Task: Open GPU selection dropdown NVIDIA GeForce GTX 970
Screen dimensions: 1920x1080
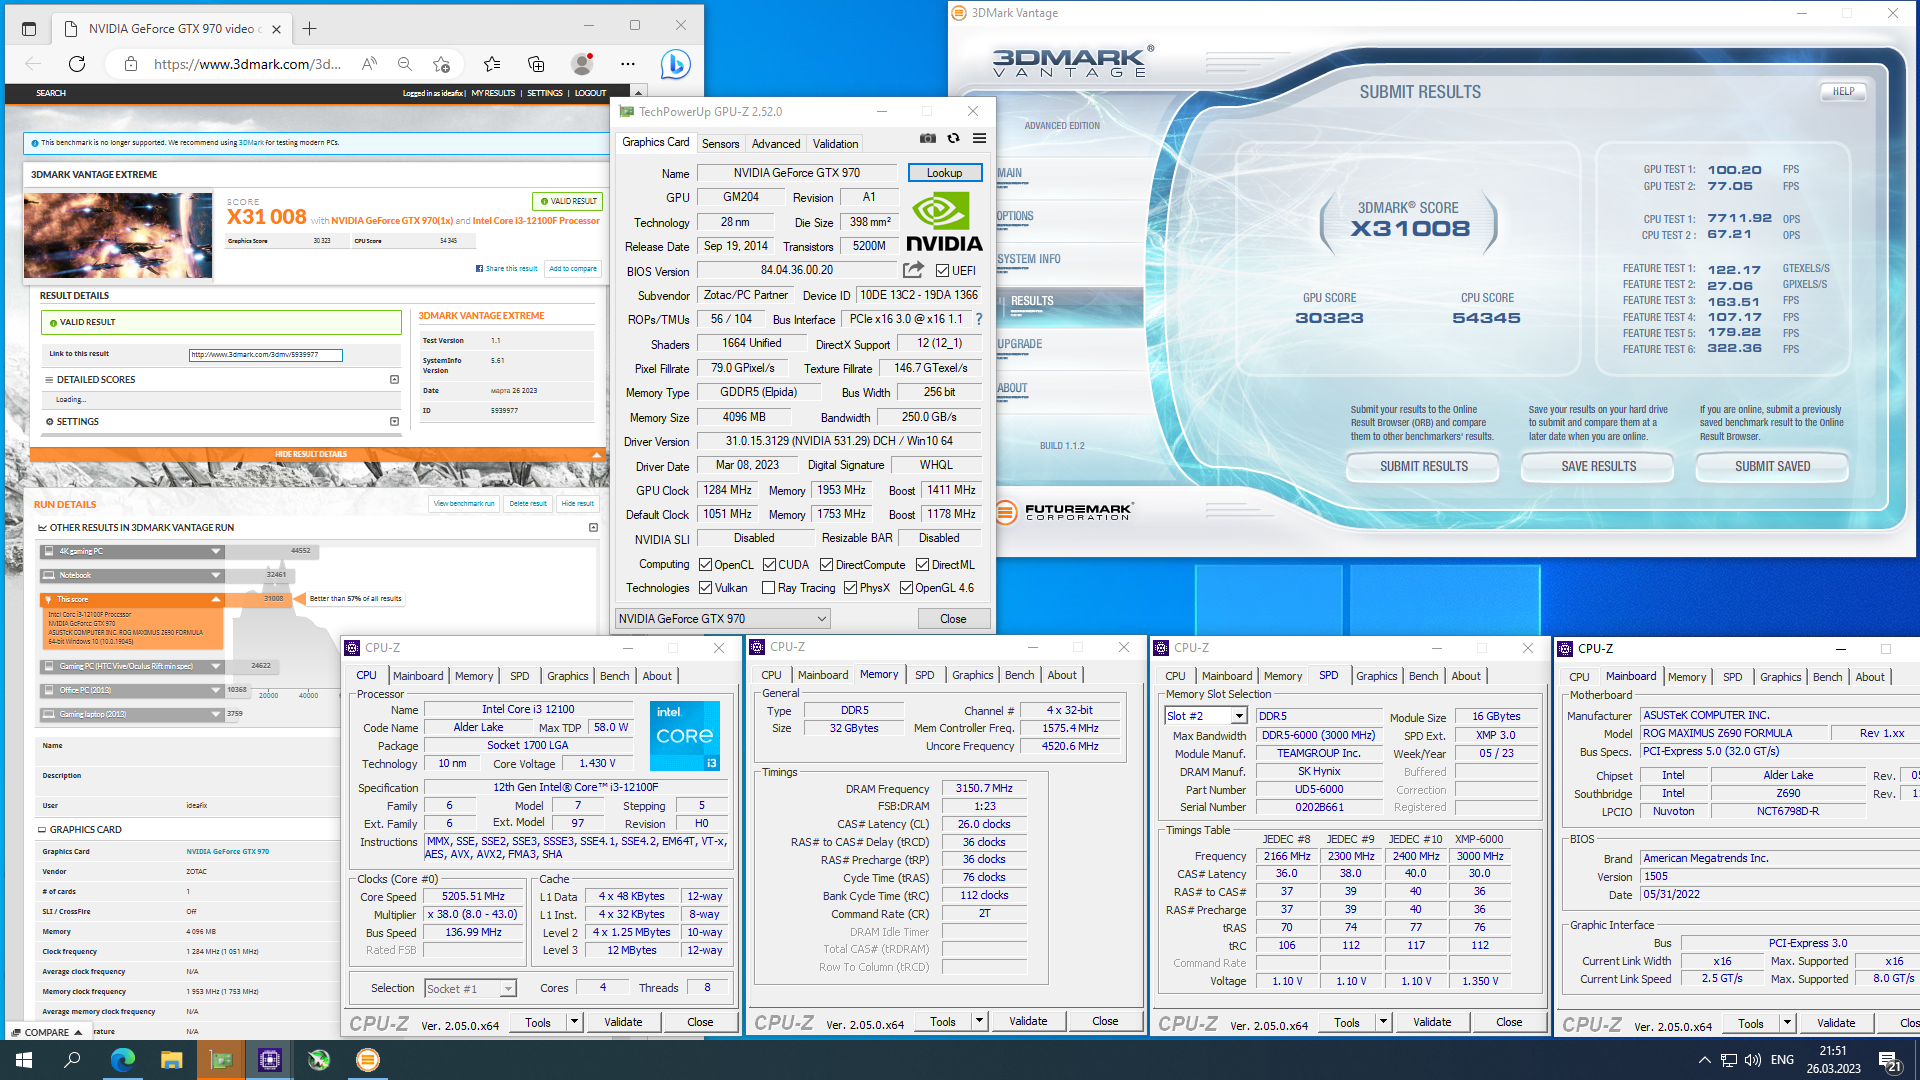Action: 722,619
